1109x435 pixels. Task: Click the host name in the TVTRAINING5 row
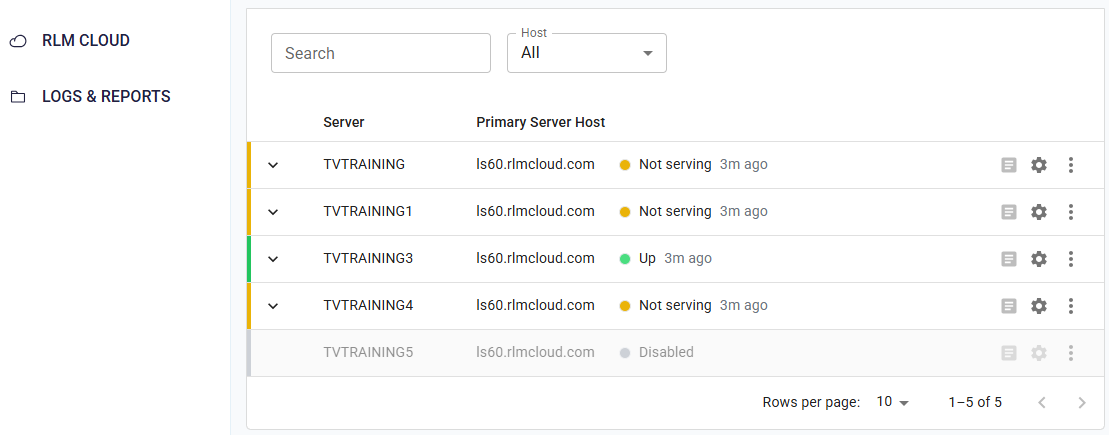pos(535,352)
